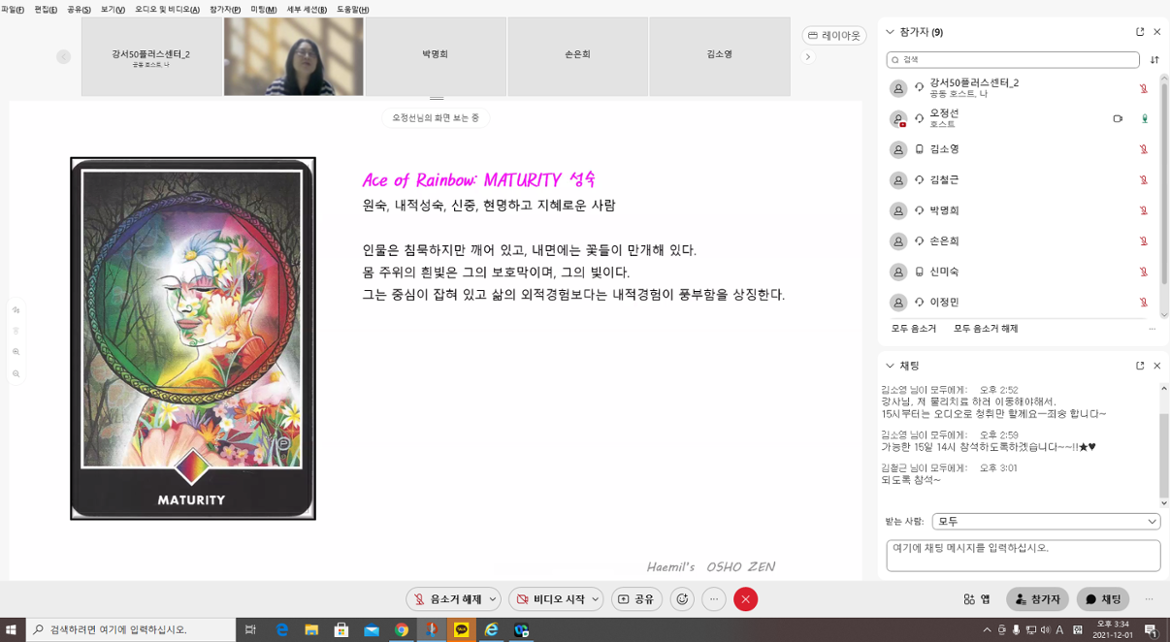Toggle the 채팅 panel button
The width and height of the screenshot is (1170, 642).
coord(1102,599)
